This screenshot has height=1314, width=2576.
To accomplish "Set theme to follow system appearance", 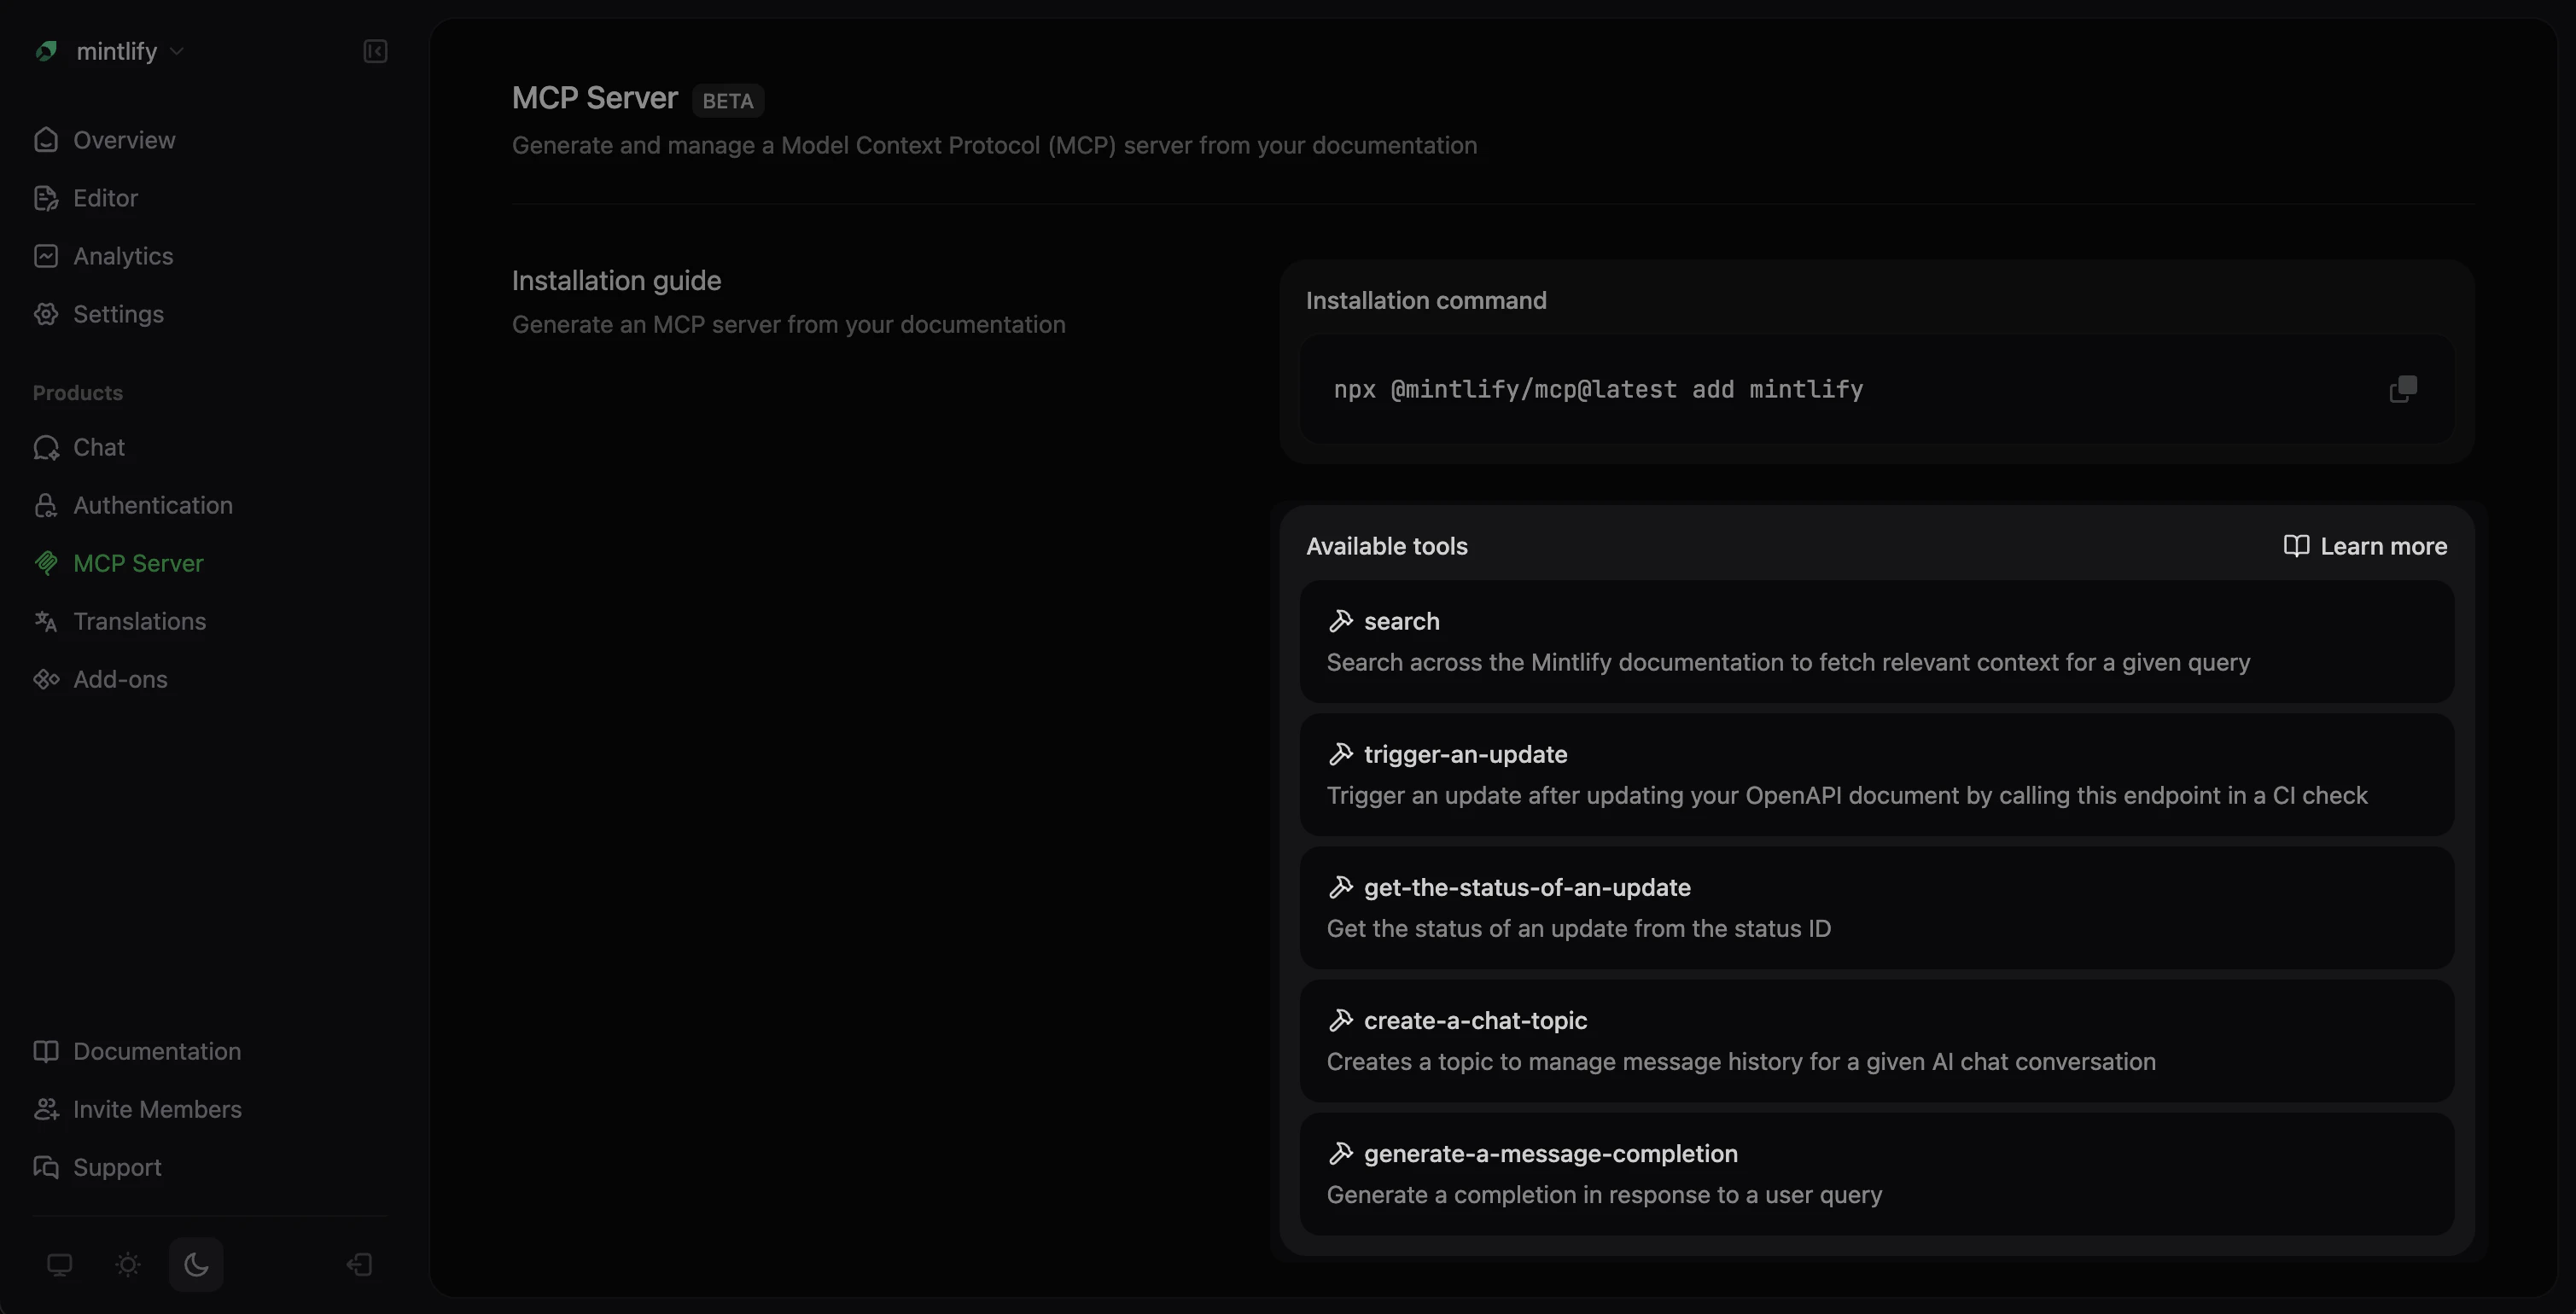I will pos(60,1263).
